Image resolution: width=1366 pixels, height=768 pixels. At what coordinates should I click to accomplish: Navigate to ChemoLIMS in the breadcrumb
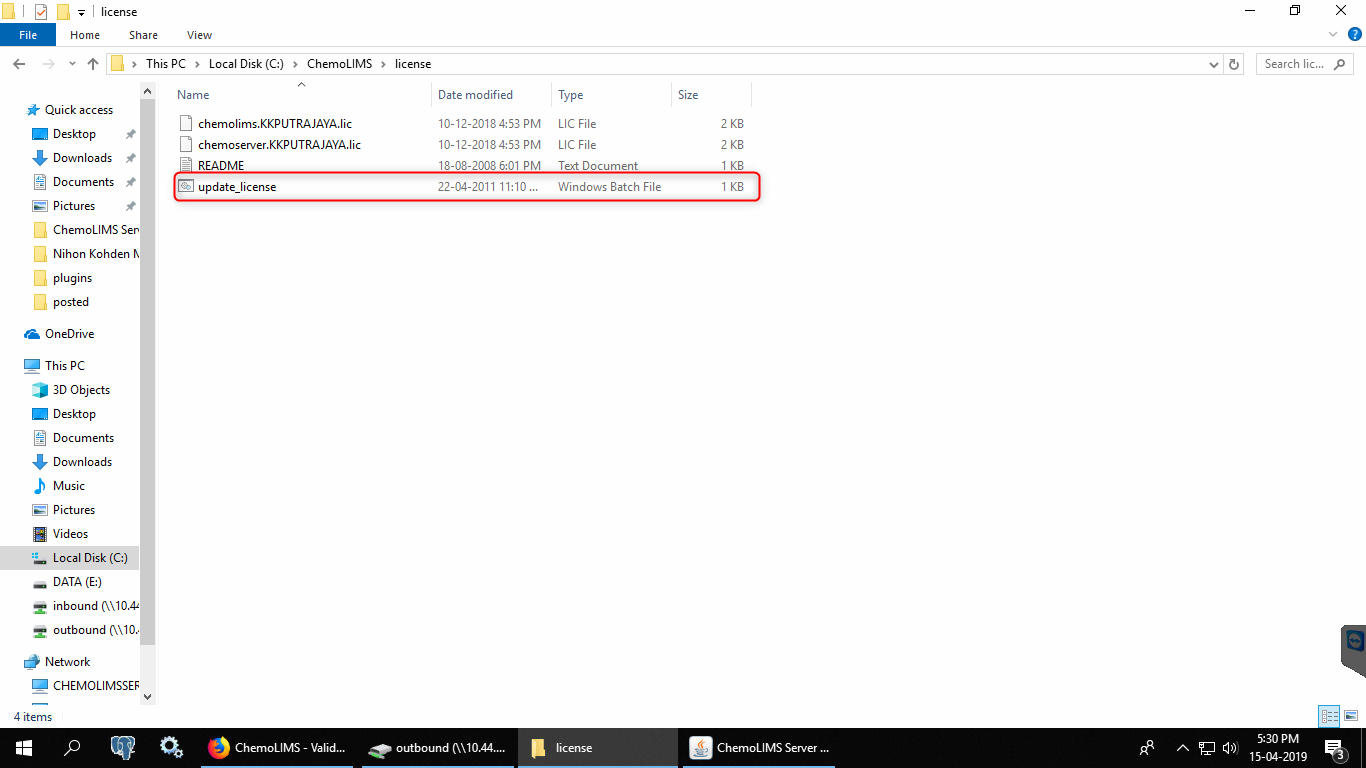click(x=339, y=64)
